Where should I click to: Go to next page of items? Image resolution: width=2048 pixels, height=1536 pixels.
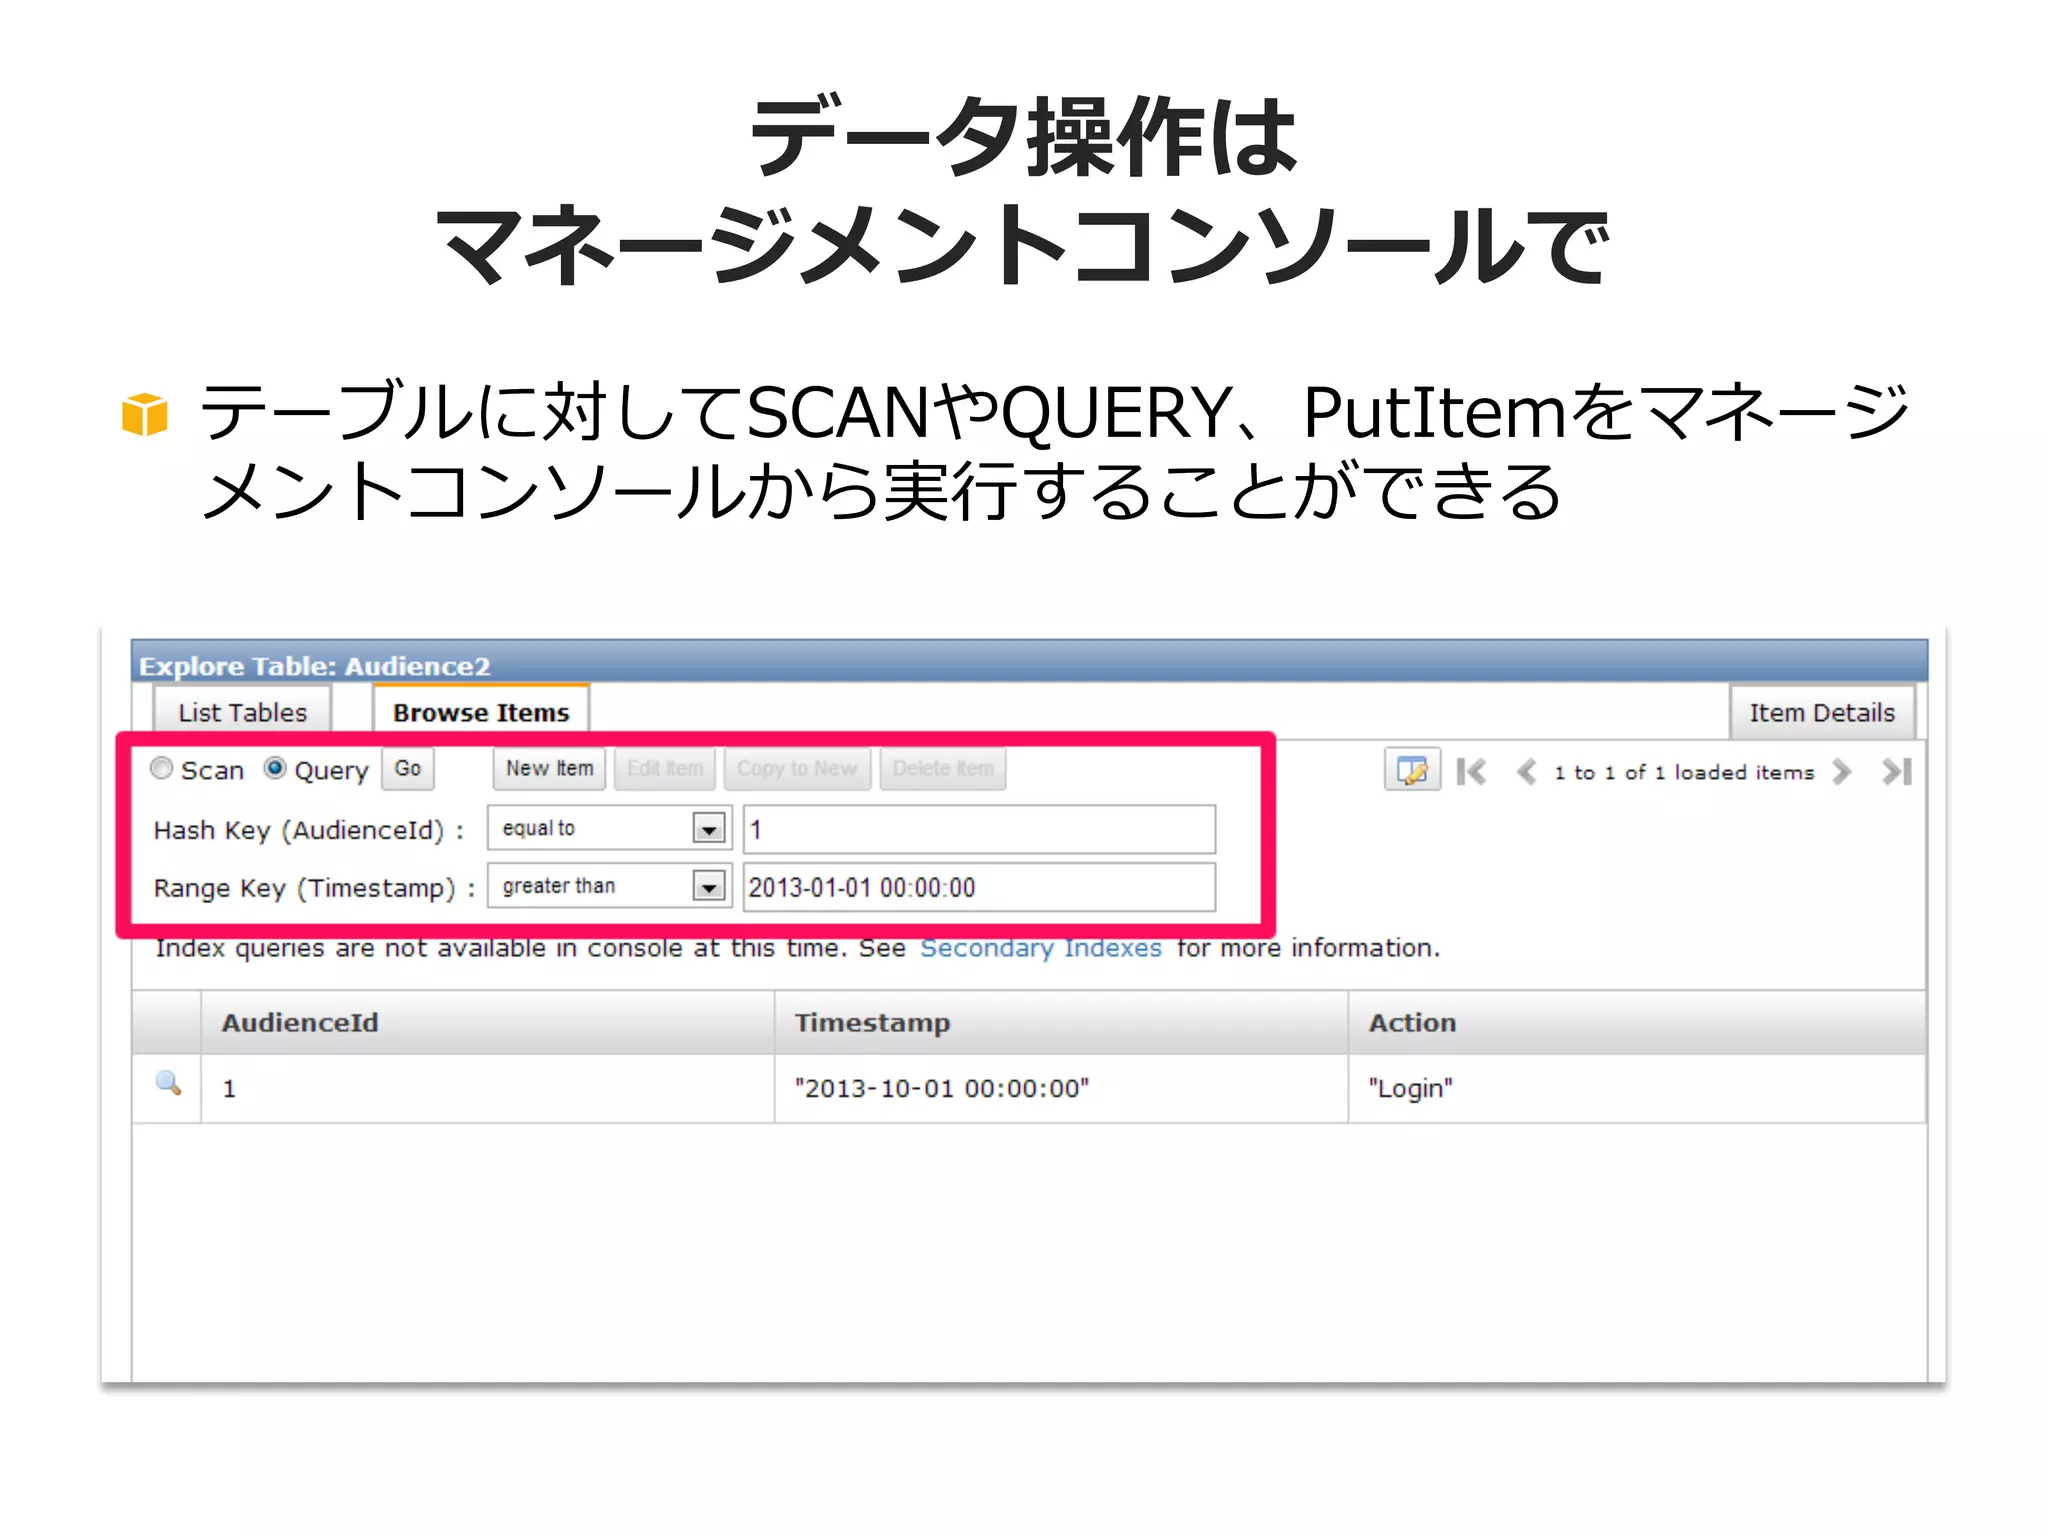[1841, 771]
